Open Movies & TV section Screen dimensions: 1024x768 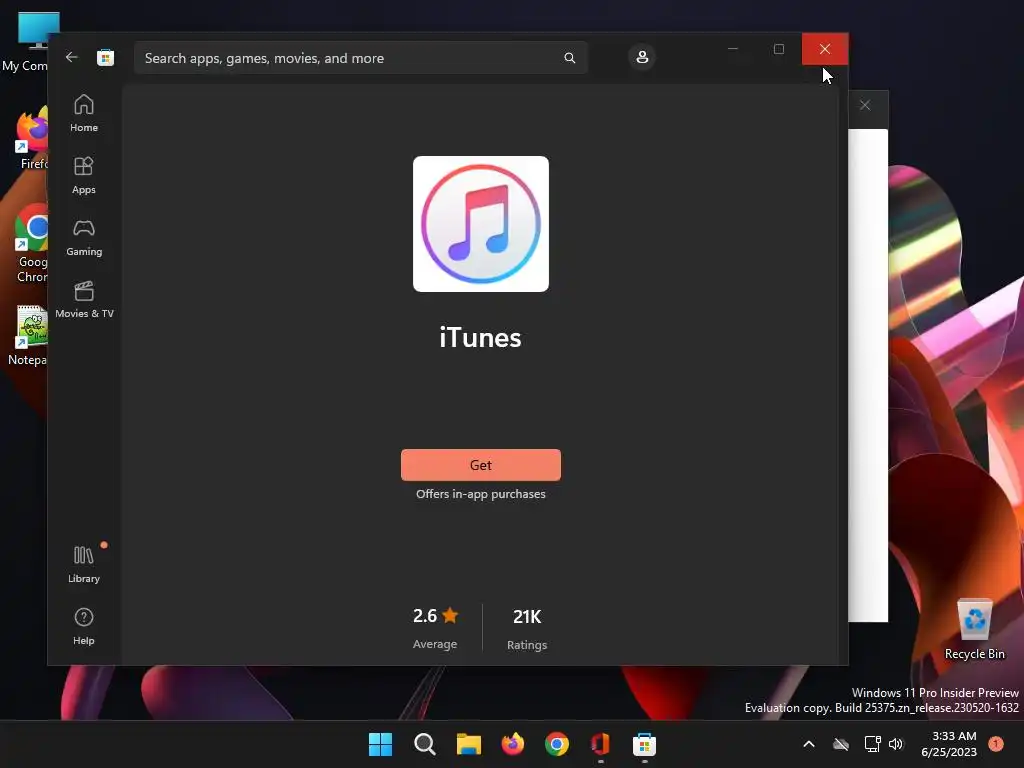click(84, 299)
